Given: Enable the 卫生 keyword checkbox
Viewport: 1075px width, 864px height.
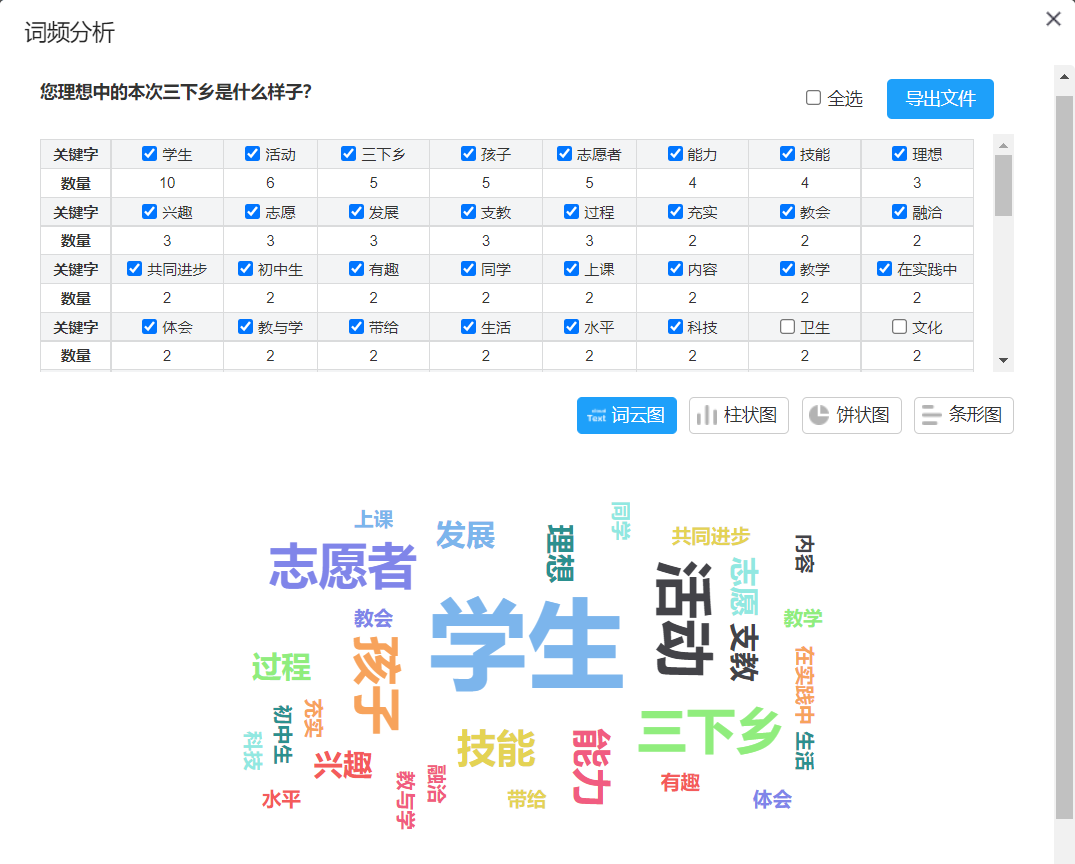Looking at the screenshot, I should coord(788,327).
